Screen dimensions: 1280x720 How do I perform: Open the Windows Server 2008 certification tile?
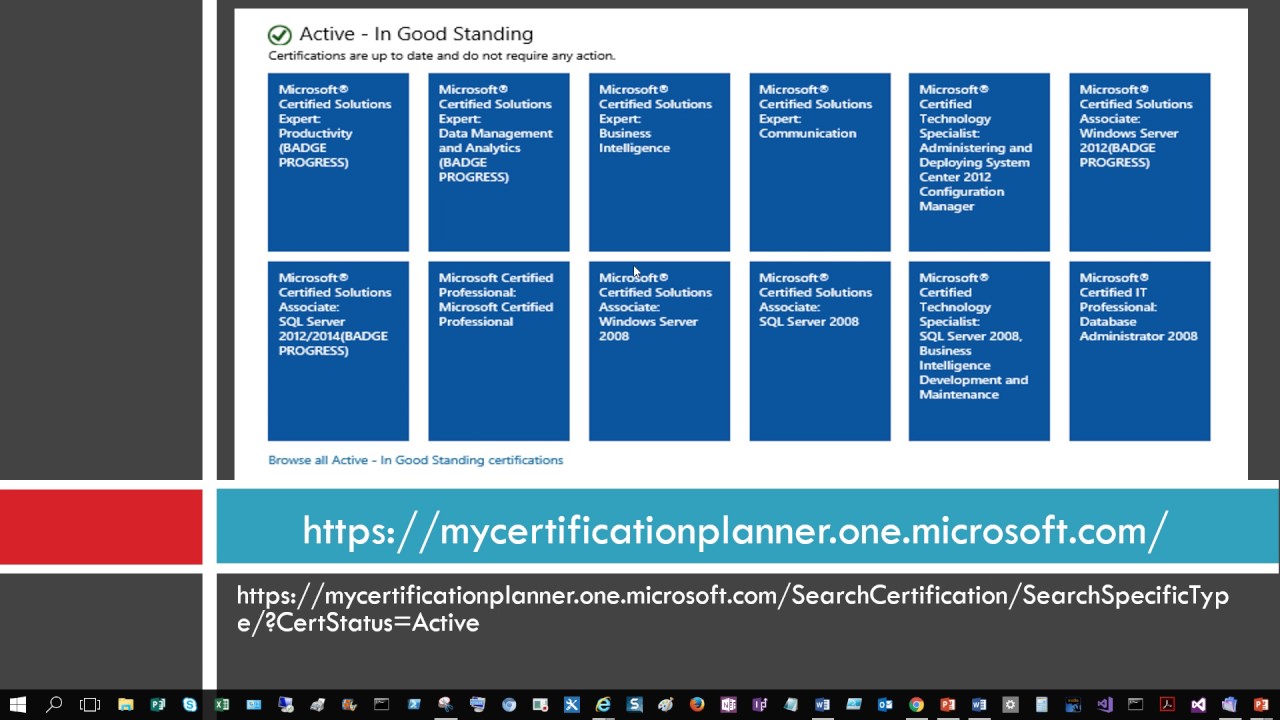click(659, 351)
